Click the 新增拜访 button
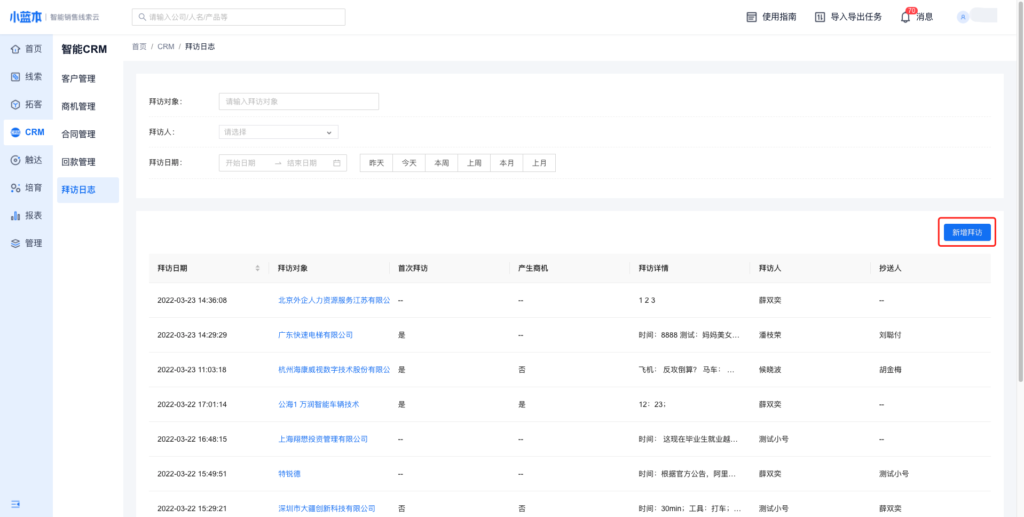Screen dimensions: 1024x517 (967, 232)
